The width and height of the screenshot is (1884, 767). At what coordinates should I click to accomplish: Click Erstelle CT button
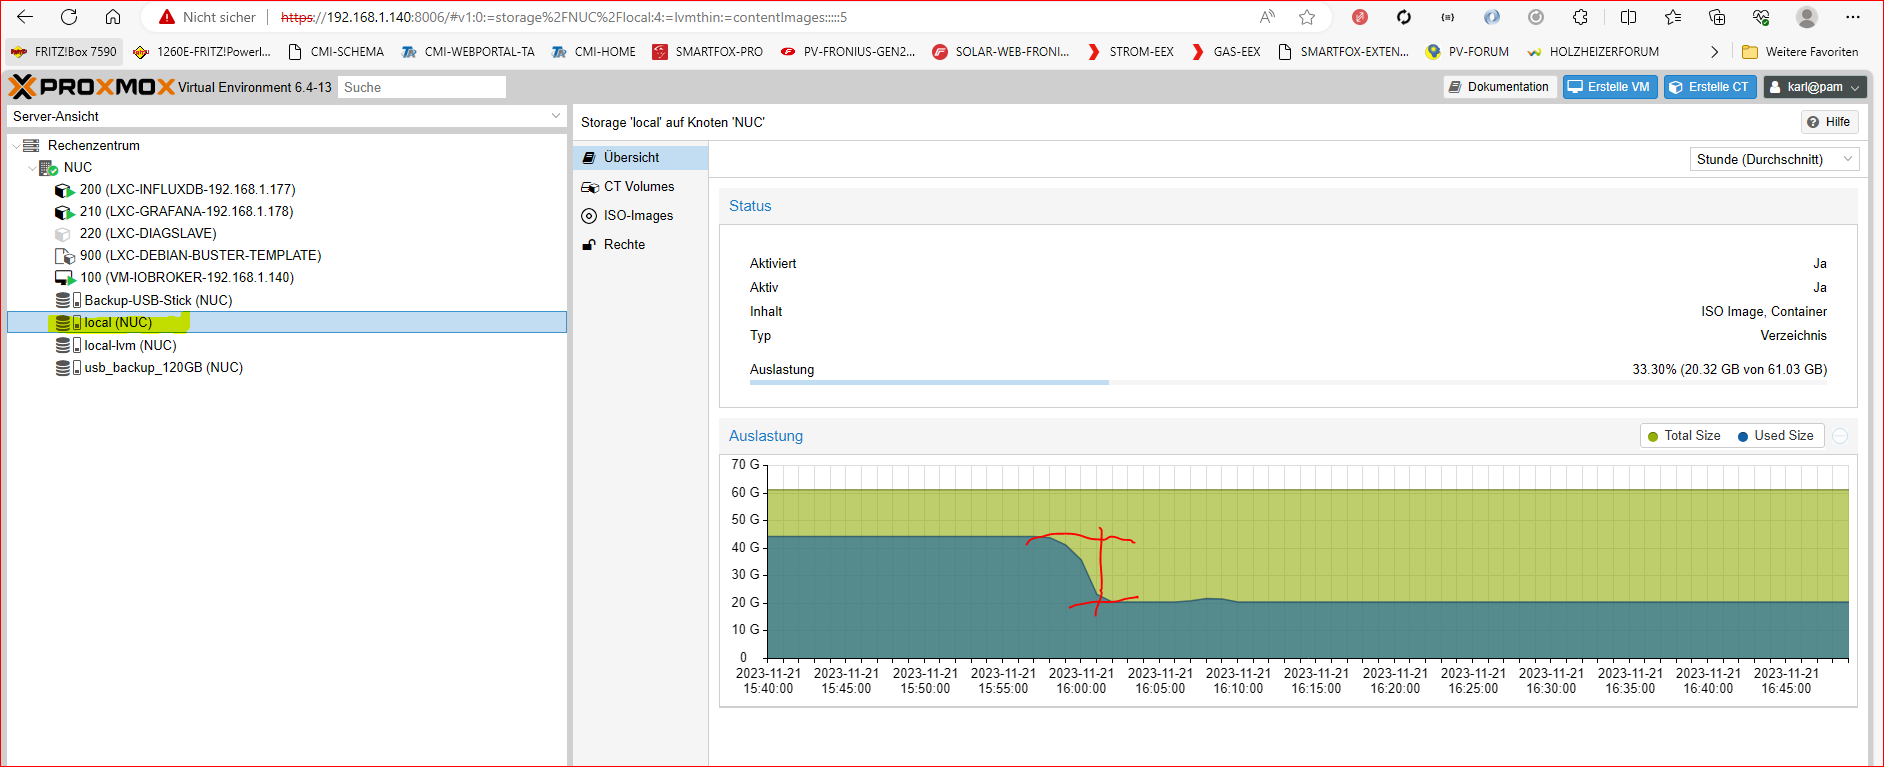(1710, 87)
